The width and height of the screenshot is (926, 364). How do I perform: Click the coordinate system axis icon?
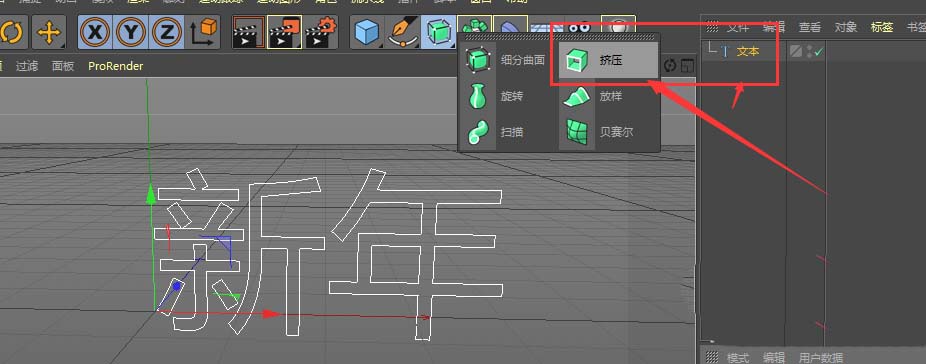203,32
